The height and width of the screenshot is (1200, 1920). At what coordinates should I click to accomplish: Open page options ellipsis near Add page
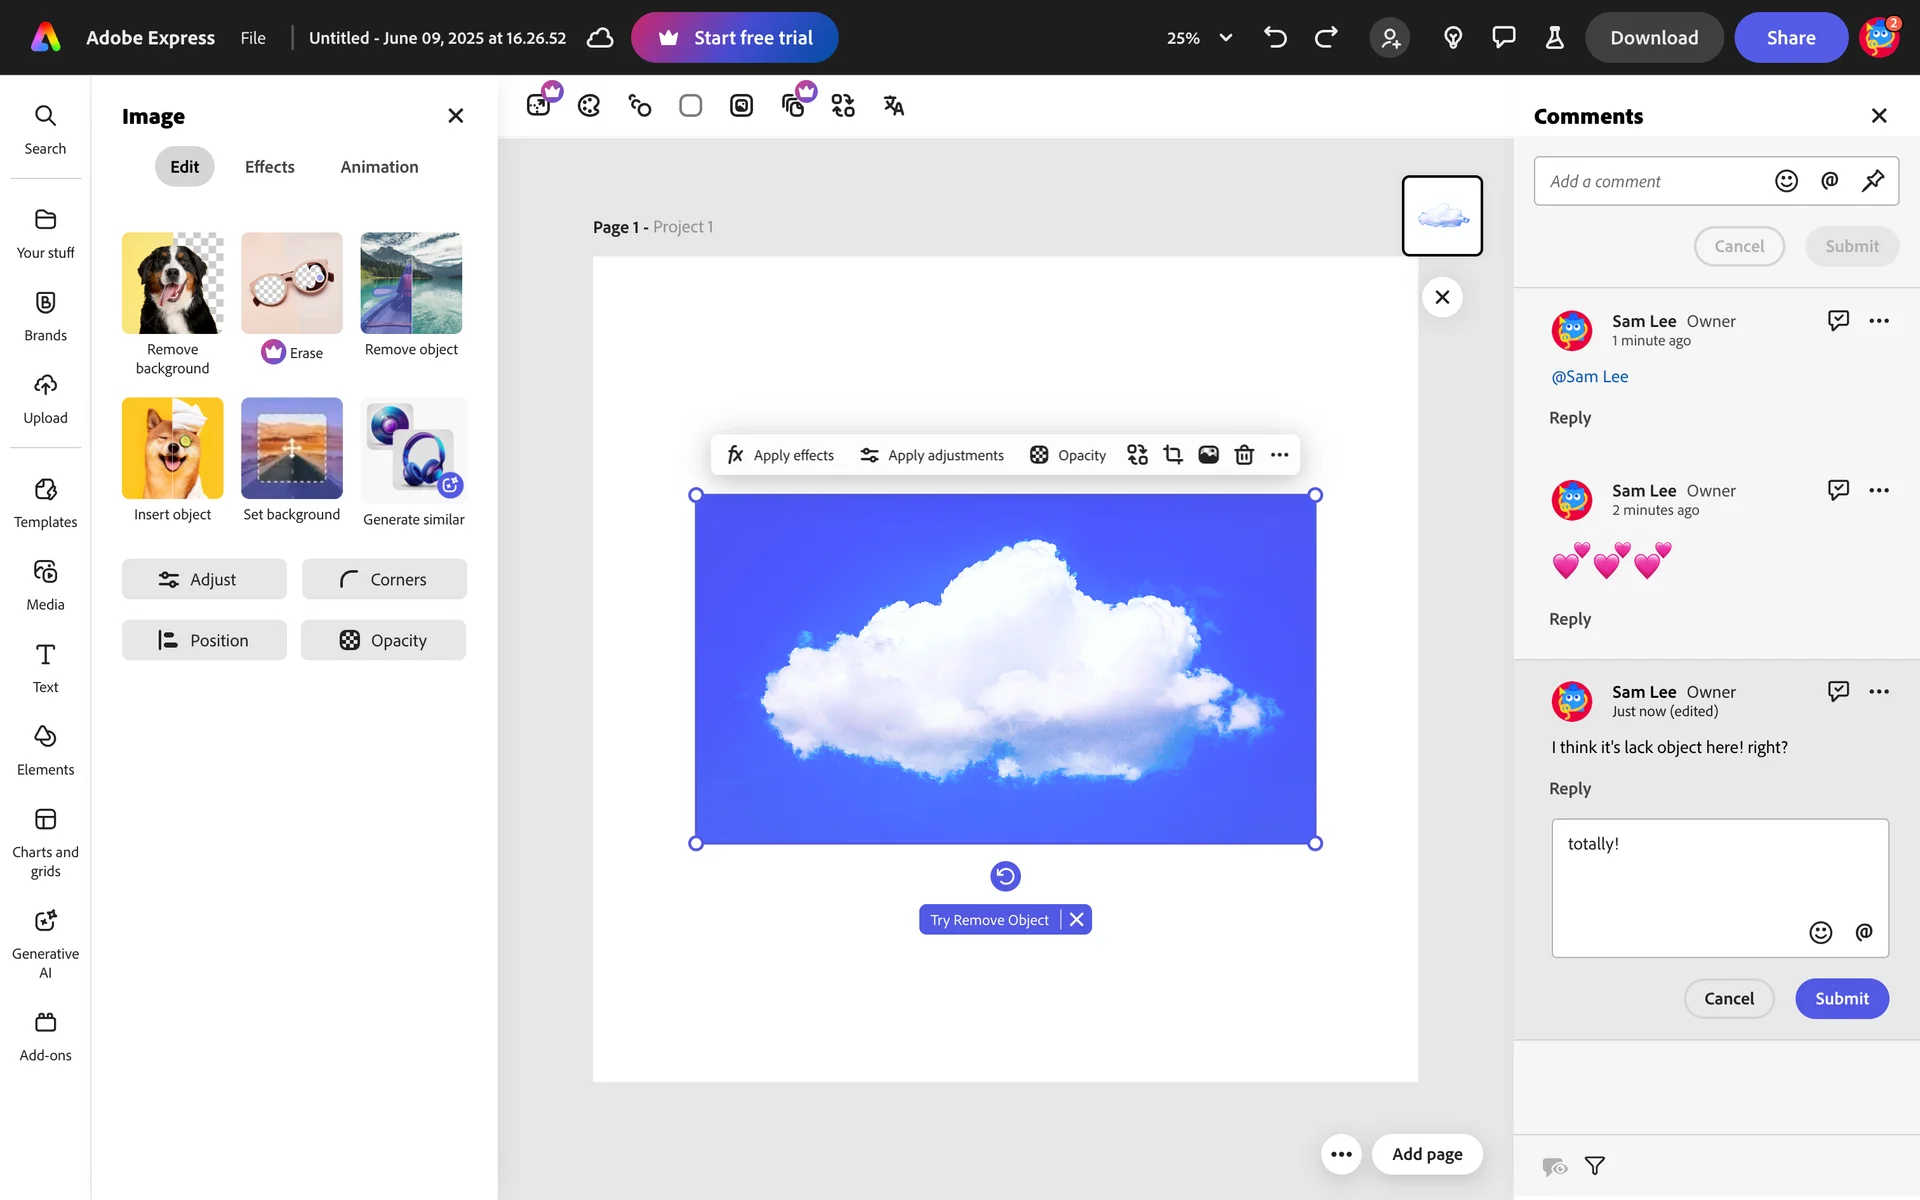click(x=1341, y=1154)
